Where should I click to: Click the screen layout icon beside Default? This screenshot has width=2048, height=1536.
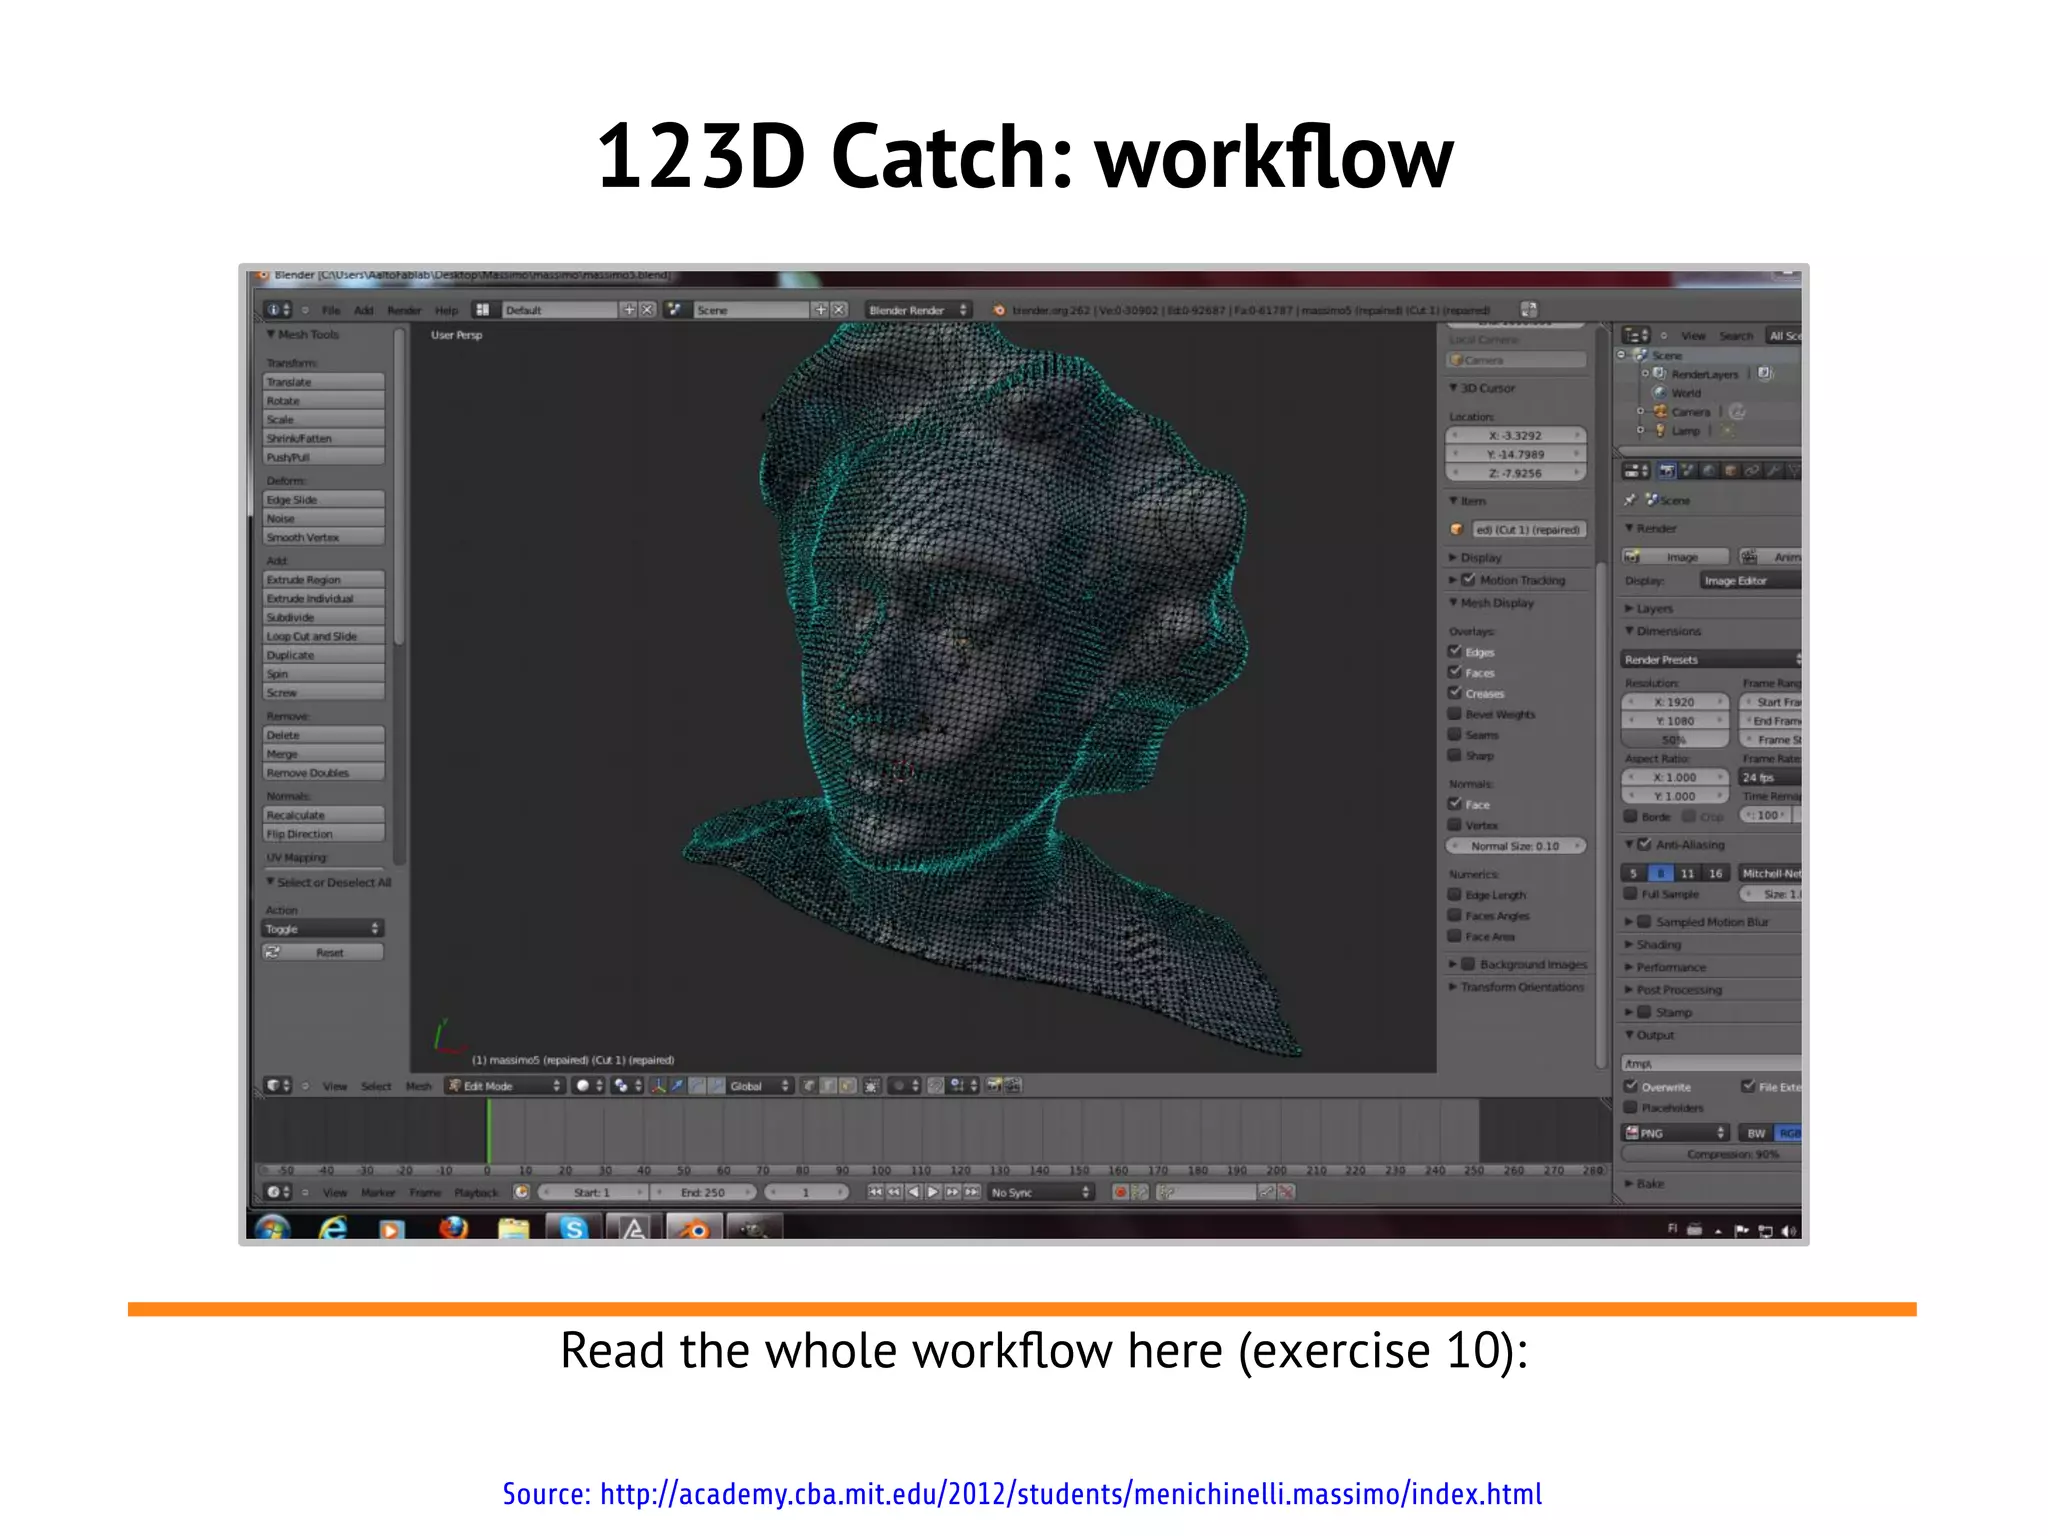483,310
